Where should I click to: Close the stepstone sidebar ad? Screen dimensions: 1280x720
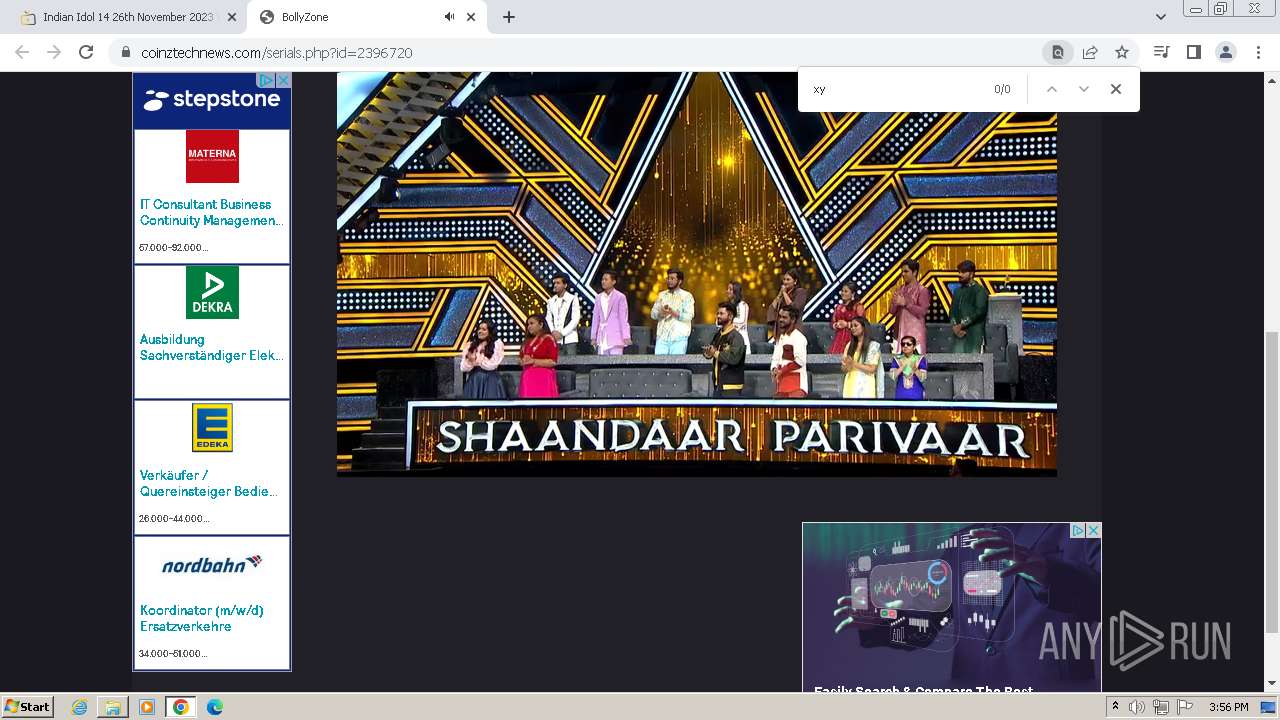pos(283,80)
